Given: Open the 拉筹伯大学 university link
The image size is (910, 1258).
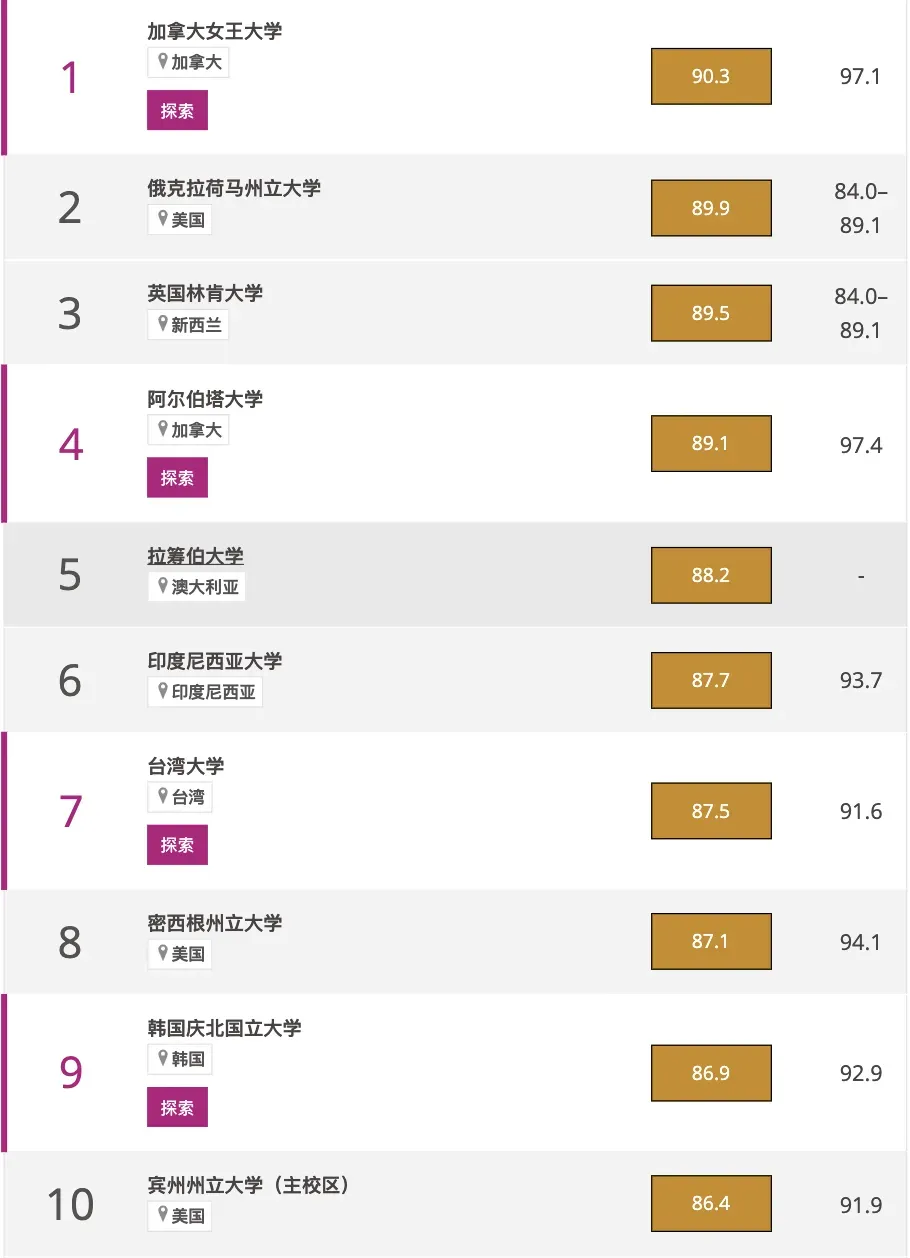Looking at the screenshot, I should tap(195, 556).
